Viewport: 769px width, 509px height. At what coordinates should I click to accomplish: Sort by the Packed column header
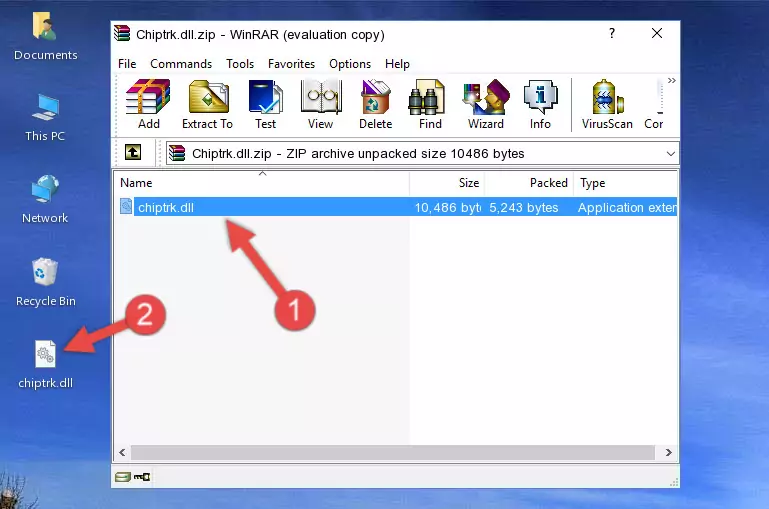[529, 183]
